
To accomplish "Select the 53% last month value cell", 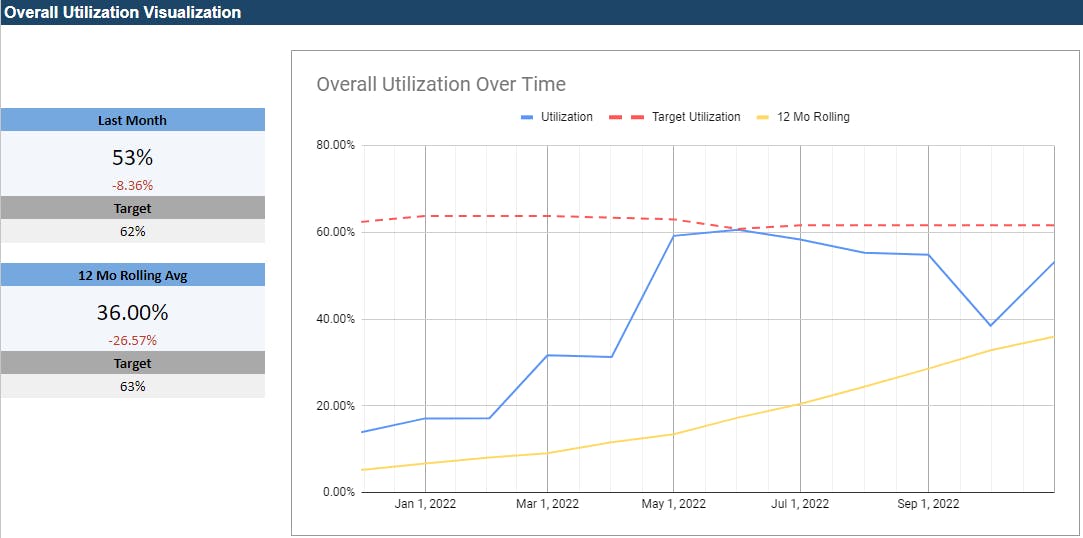I will tap(132, 157).
